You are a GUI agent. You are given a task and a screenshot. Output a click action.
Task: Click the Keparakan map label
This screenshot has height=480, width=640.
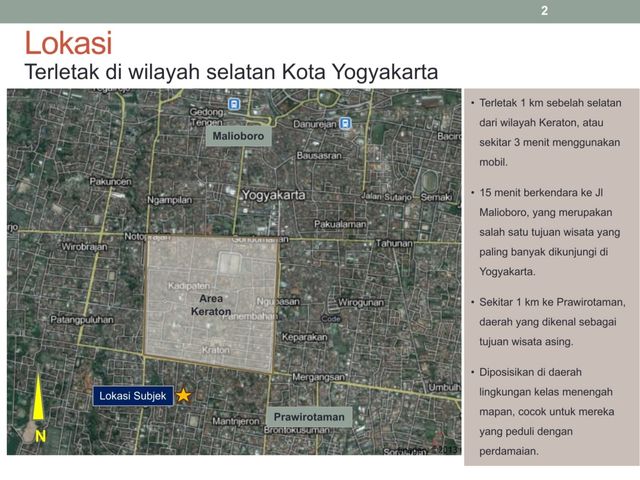[304, 337]
